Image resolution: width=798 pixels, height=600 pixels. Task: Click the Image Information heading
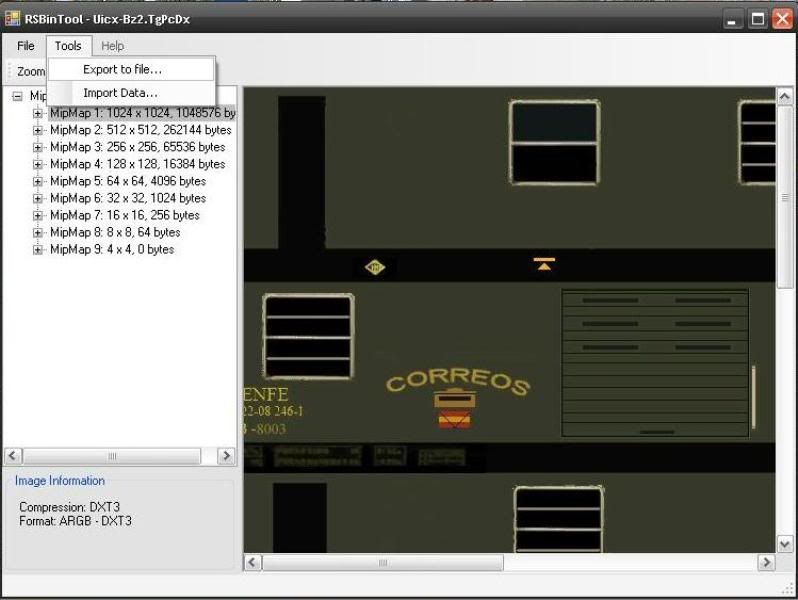pos(60,481)
